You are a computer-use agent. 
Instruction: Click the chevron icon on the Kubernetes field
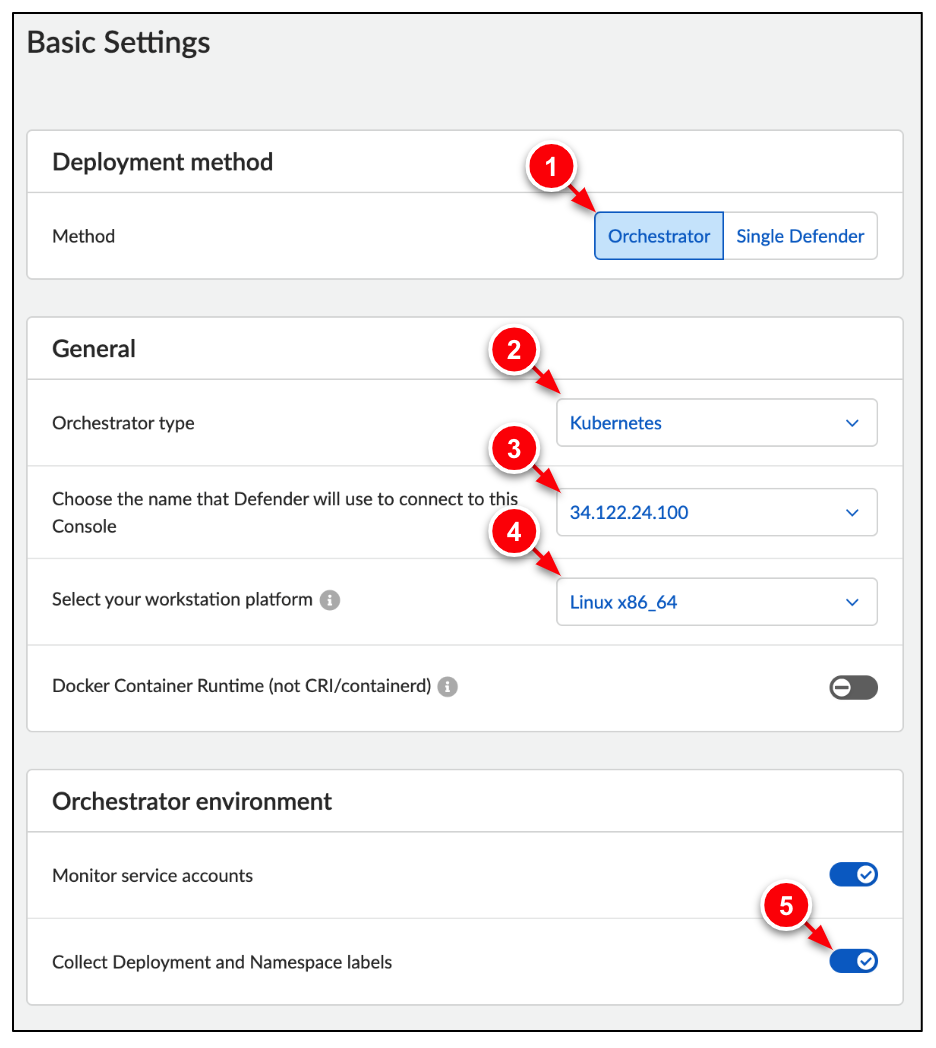click(x=852, y=422)
